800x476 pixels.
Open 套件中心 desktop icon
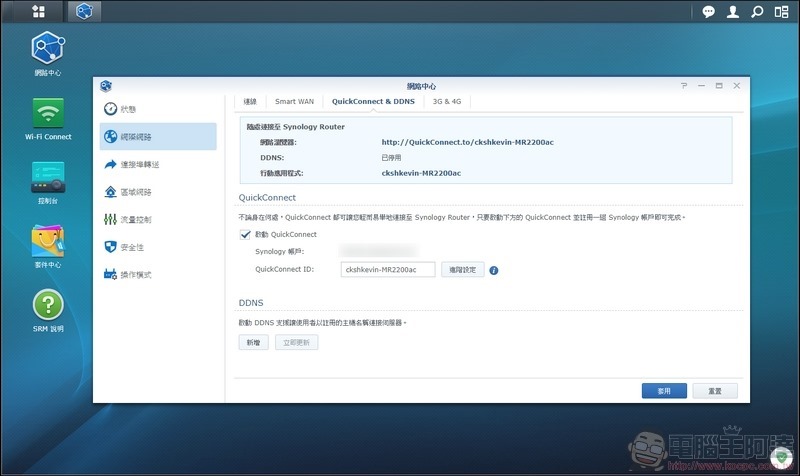click(48, 246)
